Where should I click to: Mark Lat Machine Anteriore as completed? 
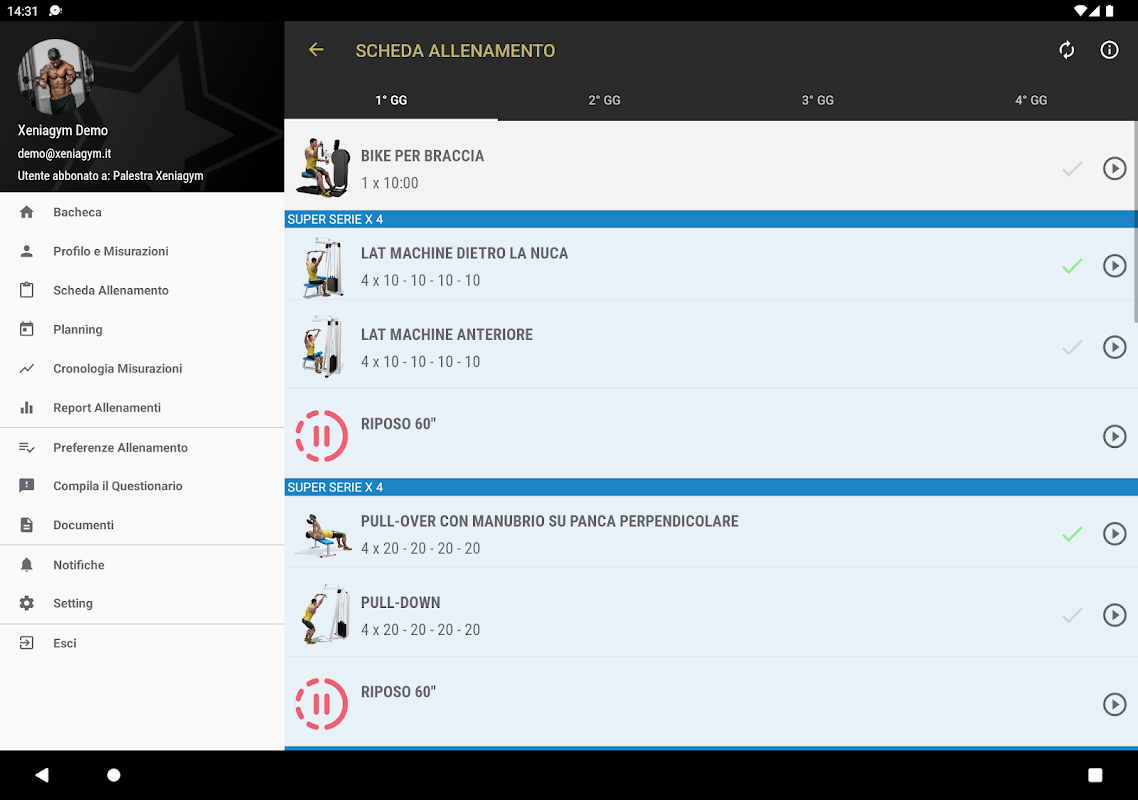pos(1072,347)
